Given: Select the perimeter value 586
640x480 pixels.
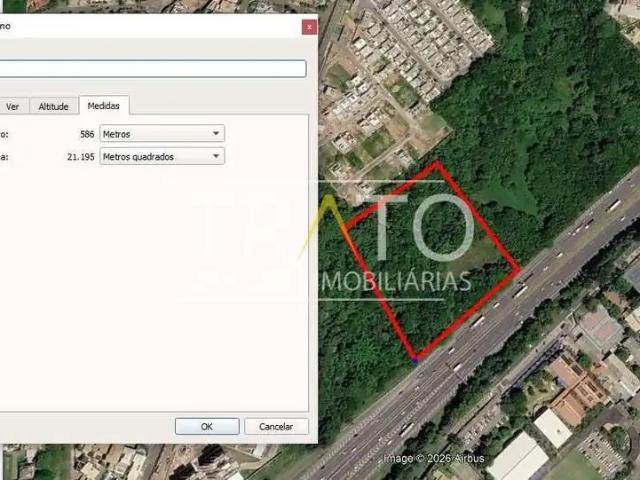Looking at the screenshot, I should point(87,134).
